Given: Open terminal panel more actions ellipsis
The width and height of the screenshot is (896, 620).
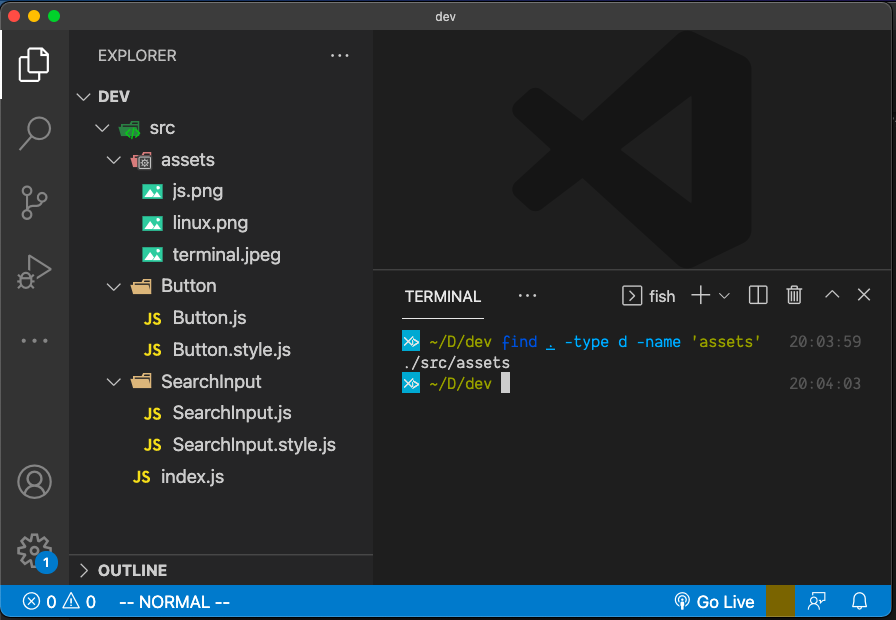Looking at the screenshot, I should (x=527, y=295).
